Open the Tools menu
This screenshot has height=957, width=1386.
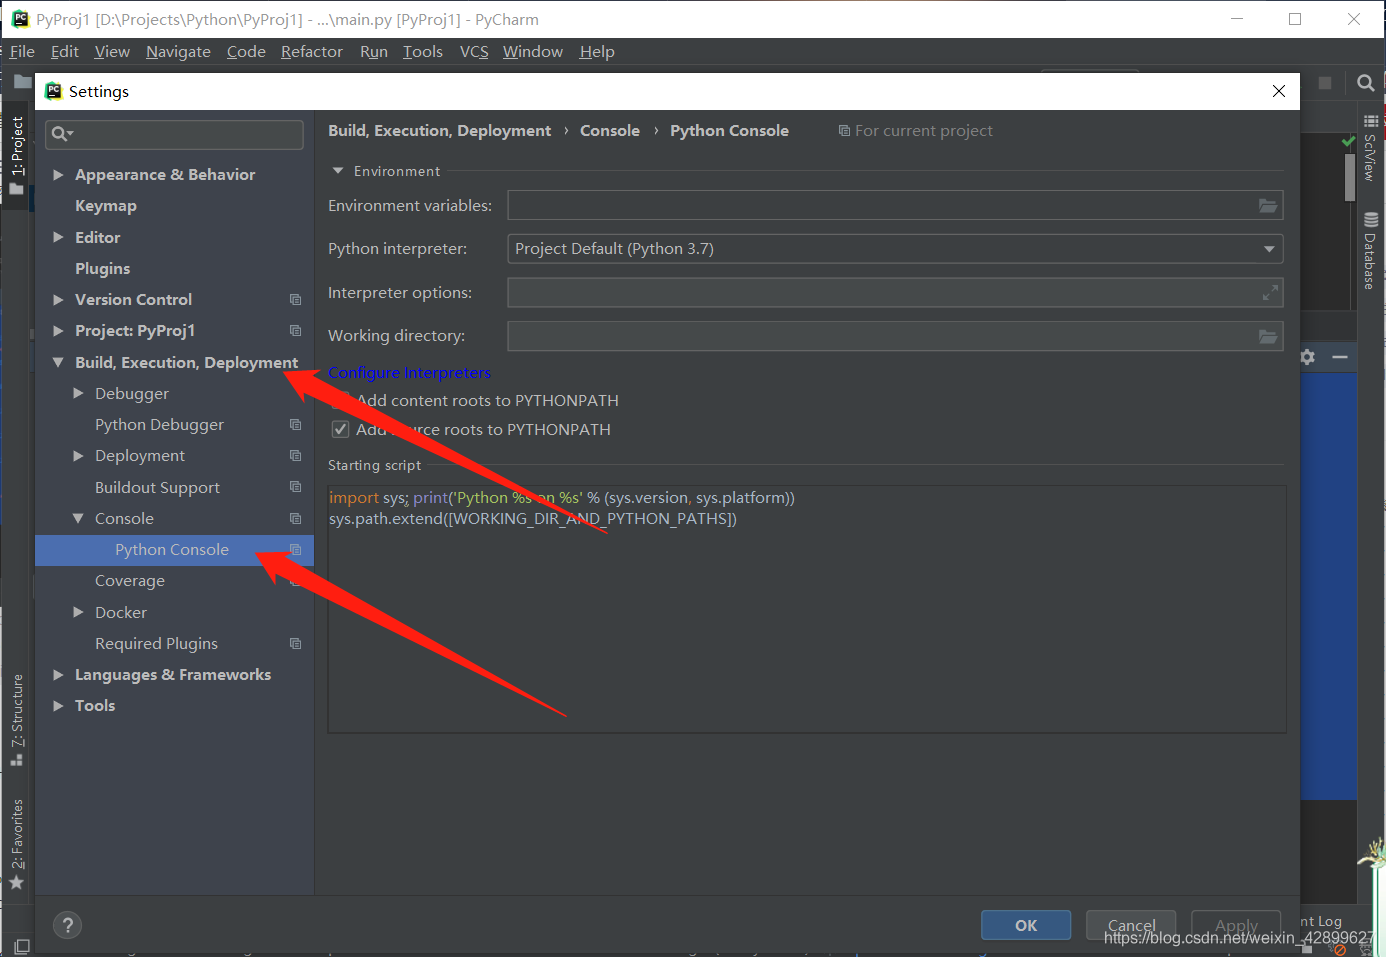[x=423, y=52]
